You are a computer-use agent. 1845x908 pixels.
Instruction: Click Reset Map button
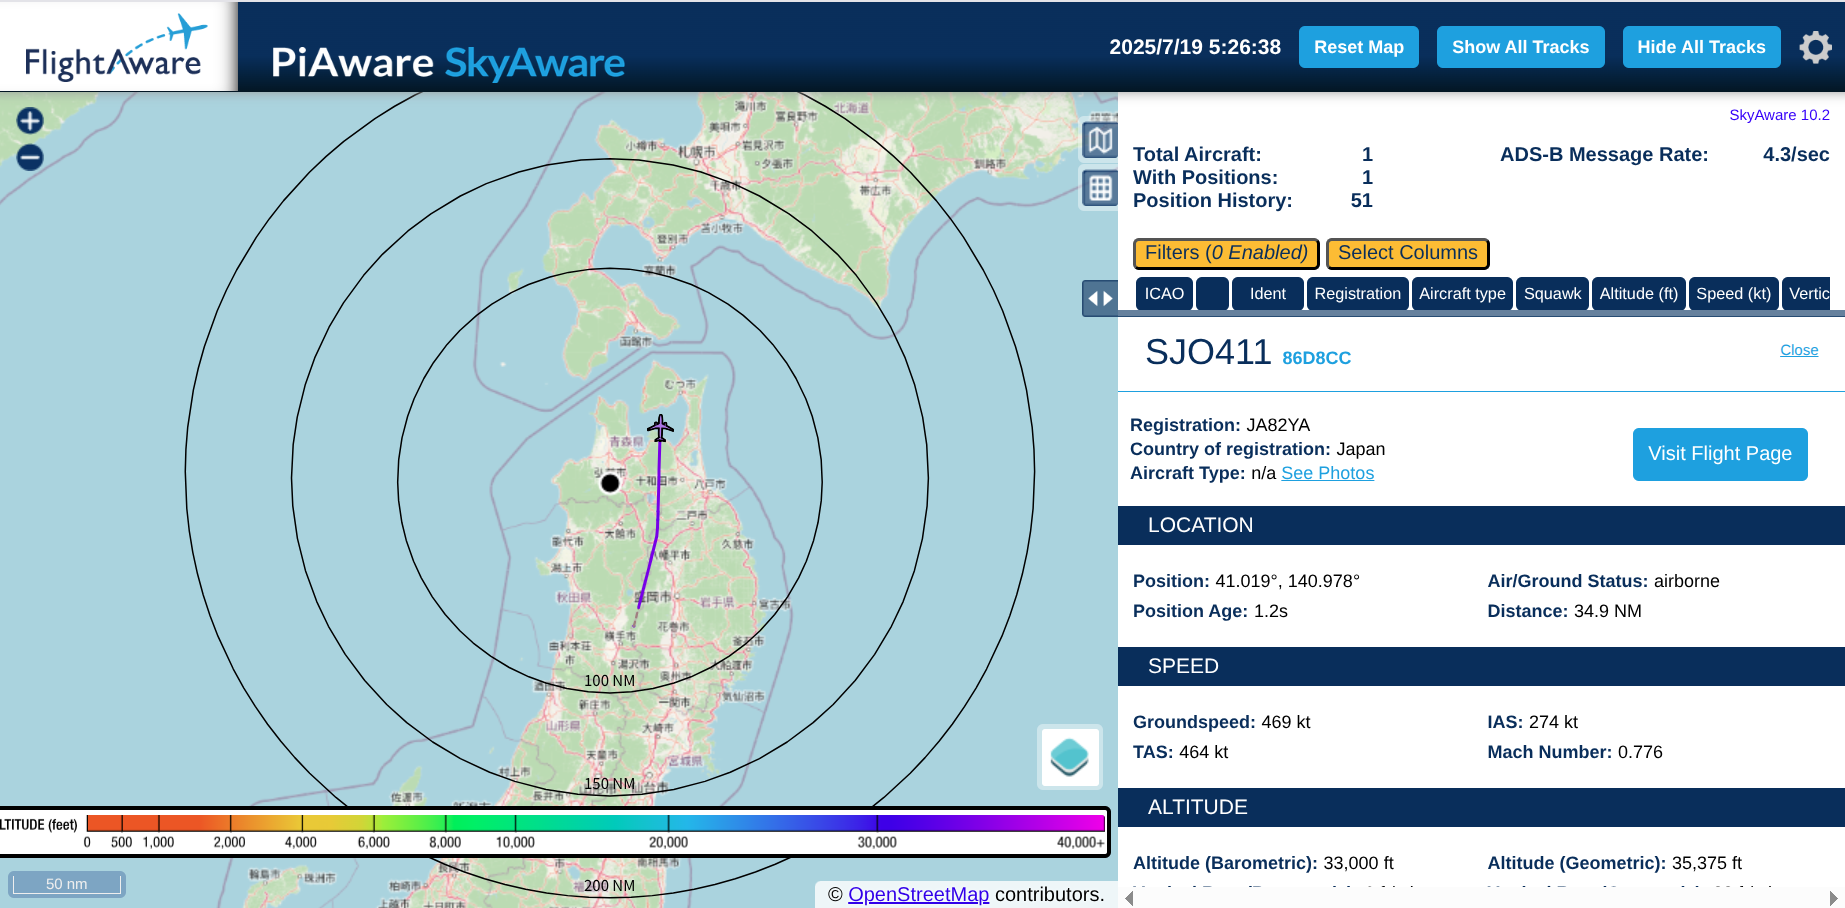pos(1358,47)
